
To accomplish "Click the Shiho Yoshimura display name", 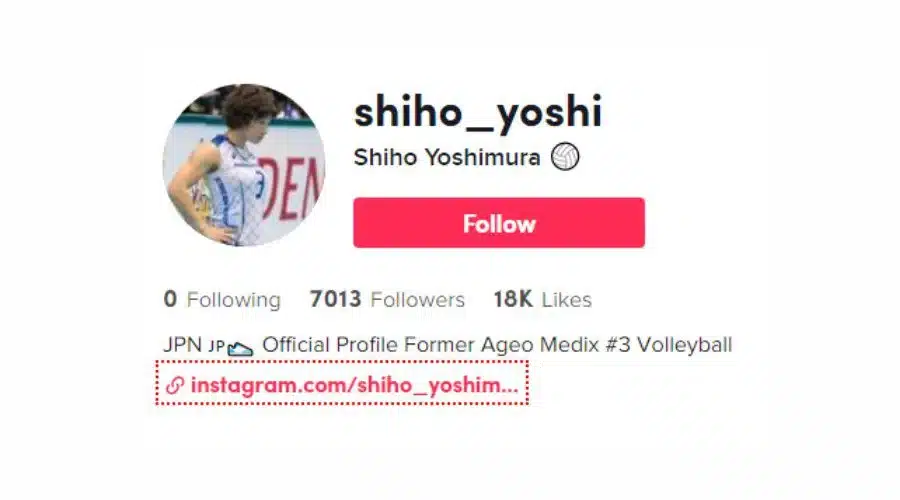I will [x=447, y=157].
